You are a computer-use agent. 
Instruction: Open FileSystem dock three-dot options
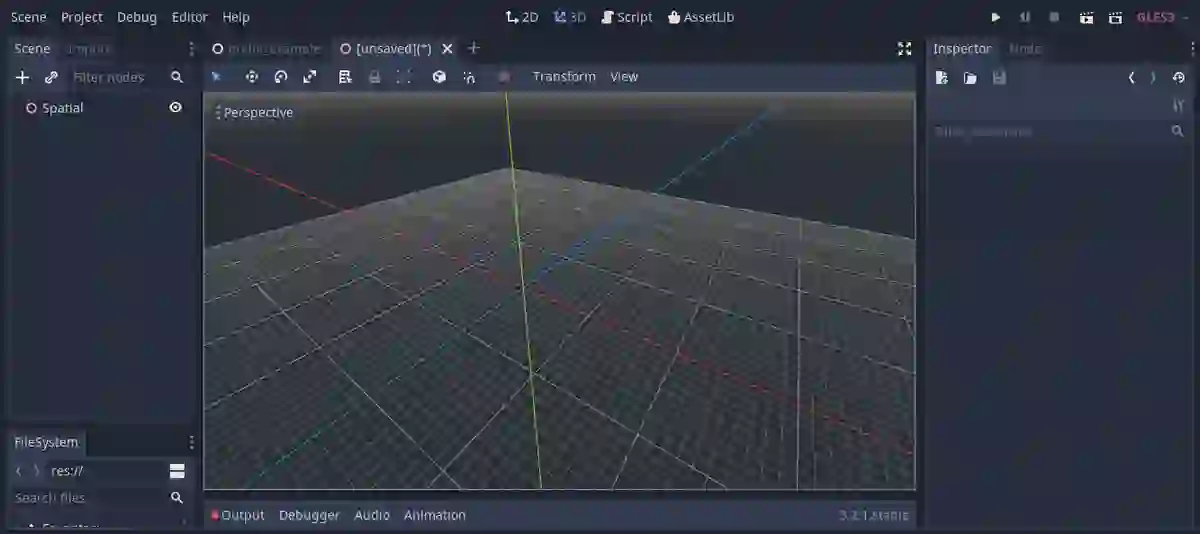coord(192,442)
